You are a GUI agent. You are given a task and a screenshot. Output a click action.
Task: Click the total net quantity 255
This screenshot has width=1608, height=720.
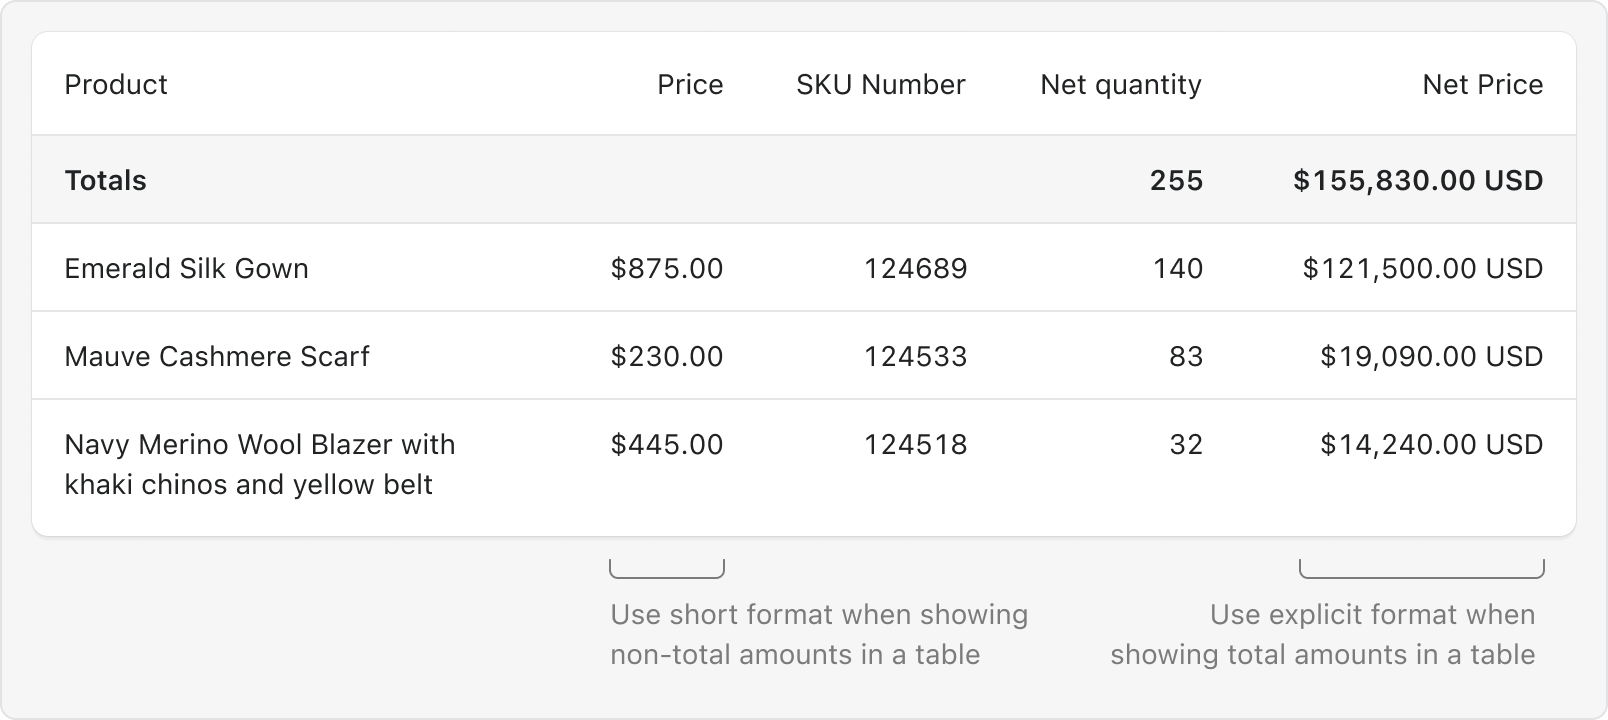pos(1177,180)
